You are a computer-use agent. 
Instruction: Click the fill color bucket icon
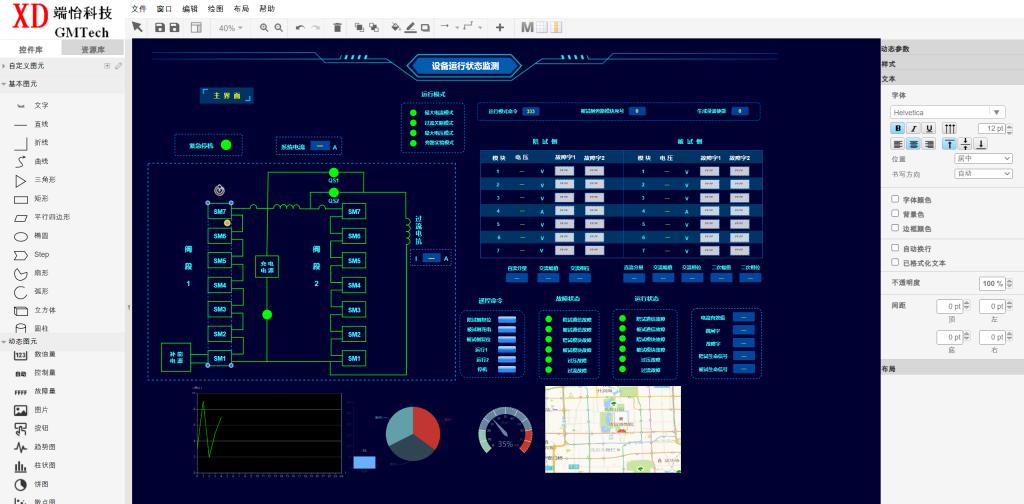click(395, 27)
